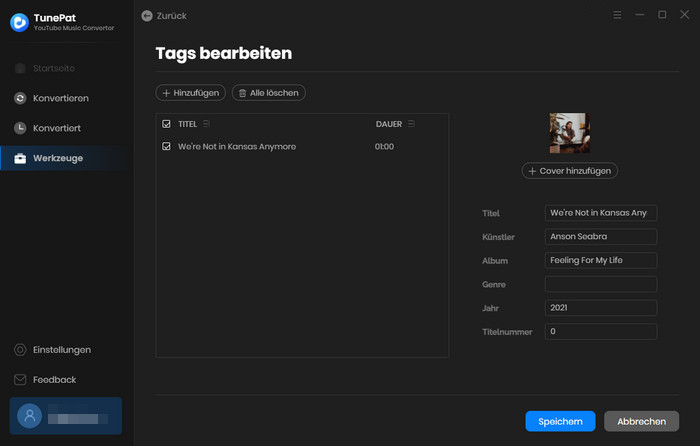
Task: Click the user account avatar icon
Action: click(x=29, y=416)
